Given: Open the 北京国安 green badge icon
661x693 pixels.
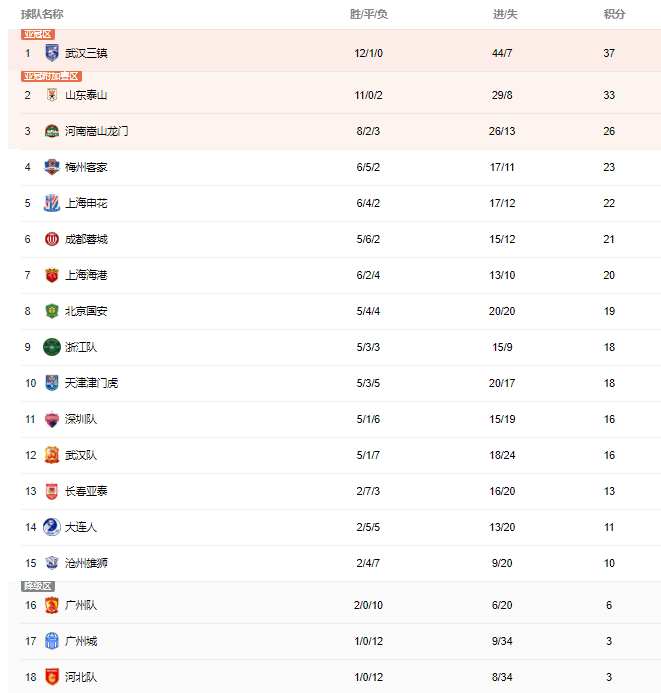Looking at the screenshot, I should point(52,311).
